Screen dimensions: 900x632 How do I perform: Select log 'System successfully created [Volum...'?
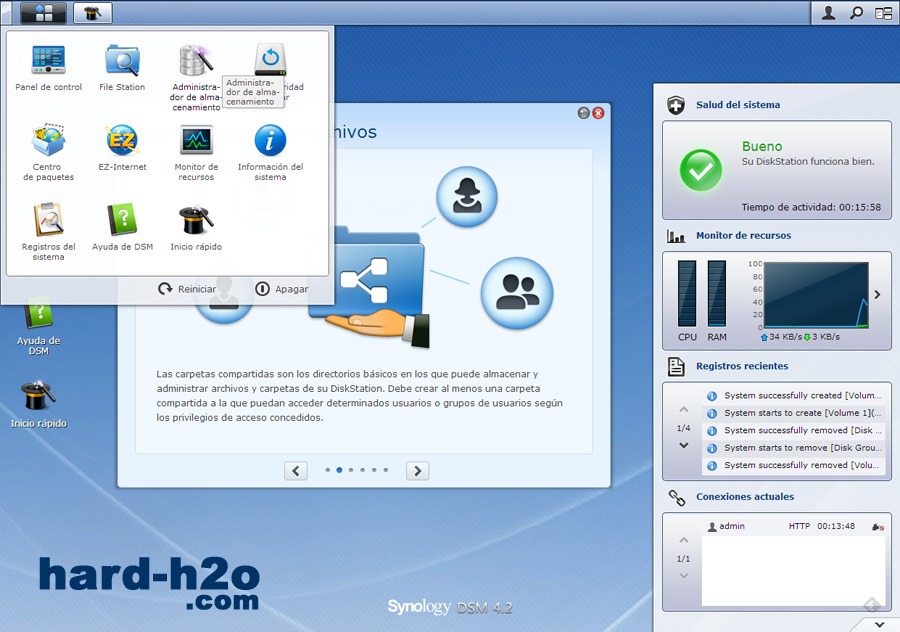pyautogui.click(x=793, y=396)
